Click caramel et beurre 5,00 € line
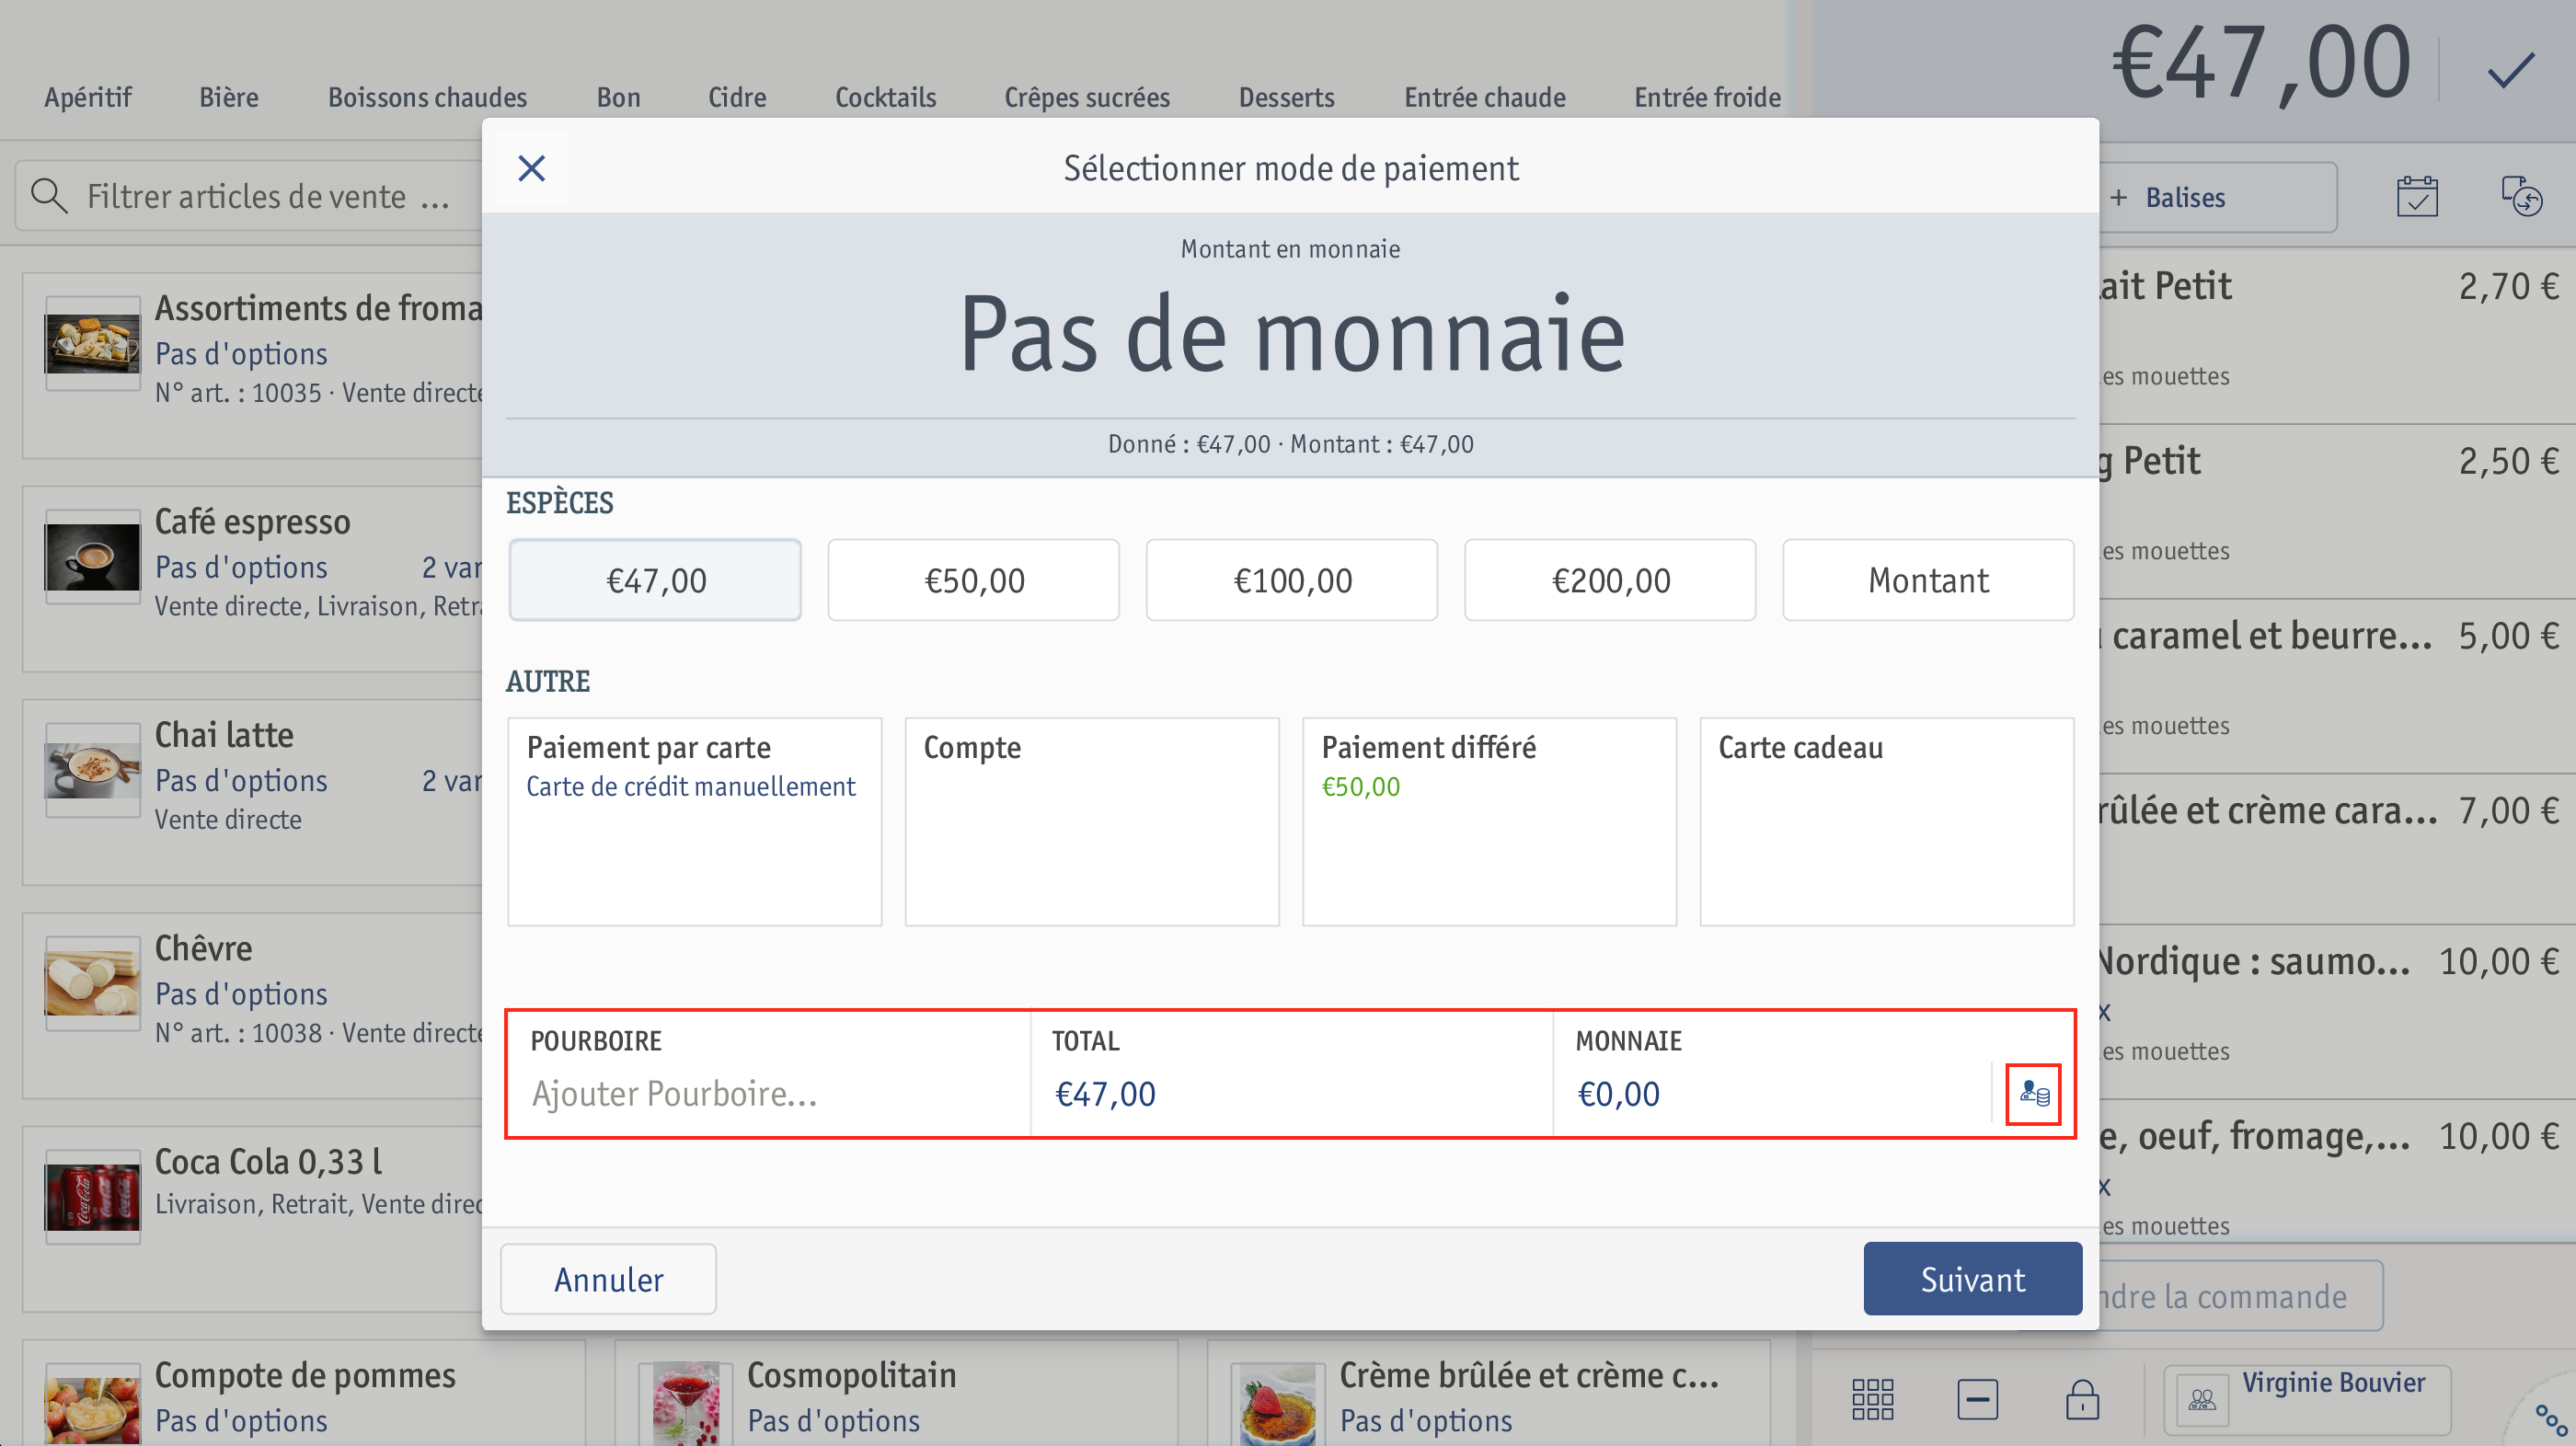The height and width of the screenshot is (1446, 2576). click(x=2337, y=685)
